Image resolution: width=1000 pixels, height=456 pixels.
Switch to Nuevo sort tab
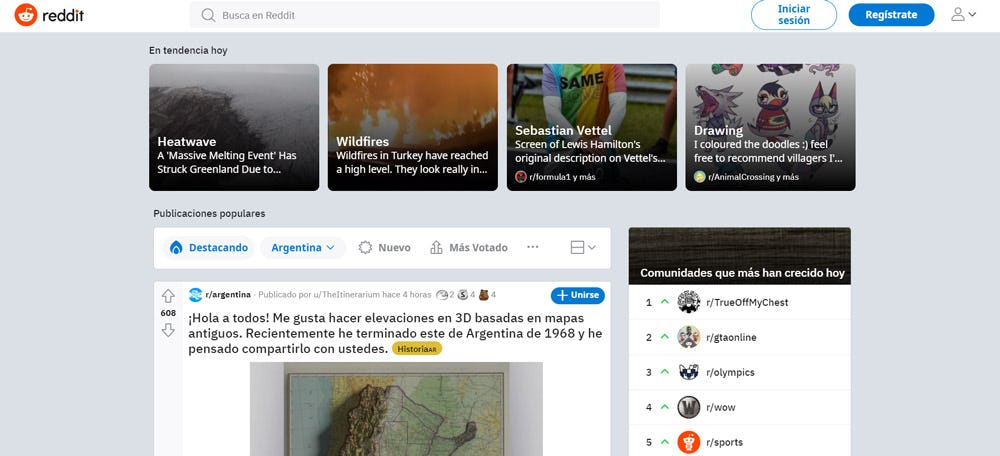(384, 247)
